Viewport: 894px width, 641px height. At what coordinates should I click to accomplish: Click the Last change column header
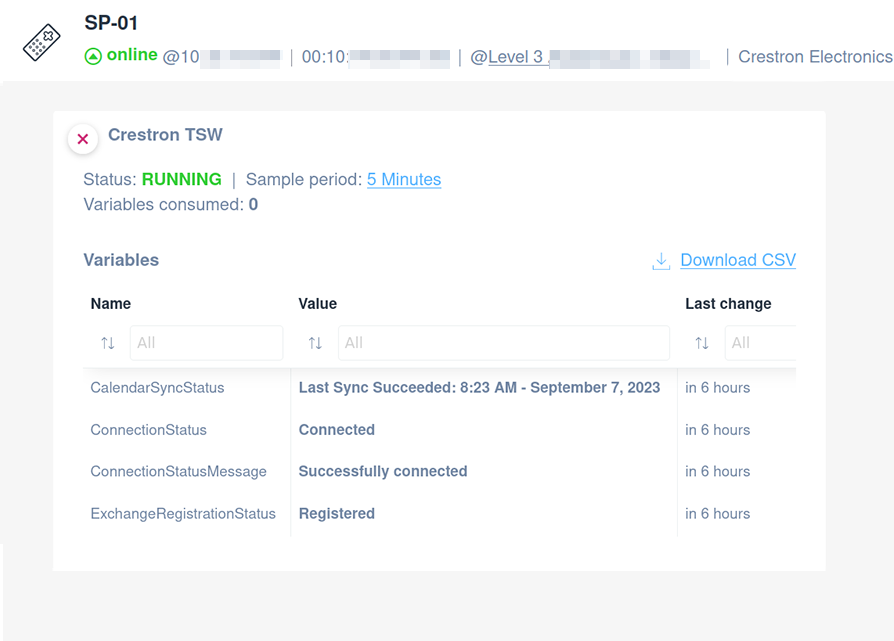(x=728, y=303)
